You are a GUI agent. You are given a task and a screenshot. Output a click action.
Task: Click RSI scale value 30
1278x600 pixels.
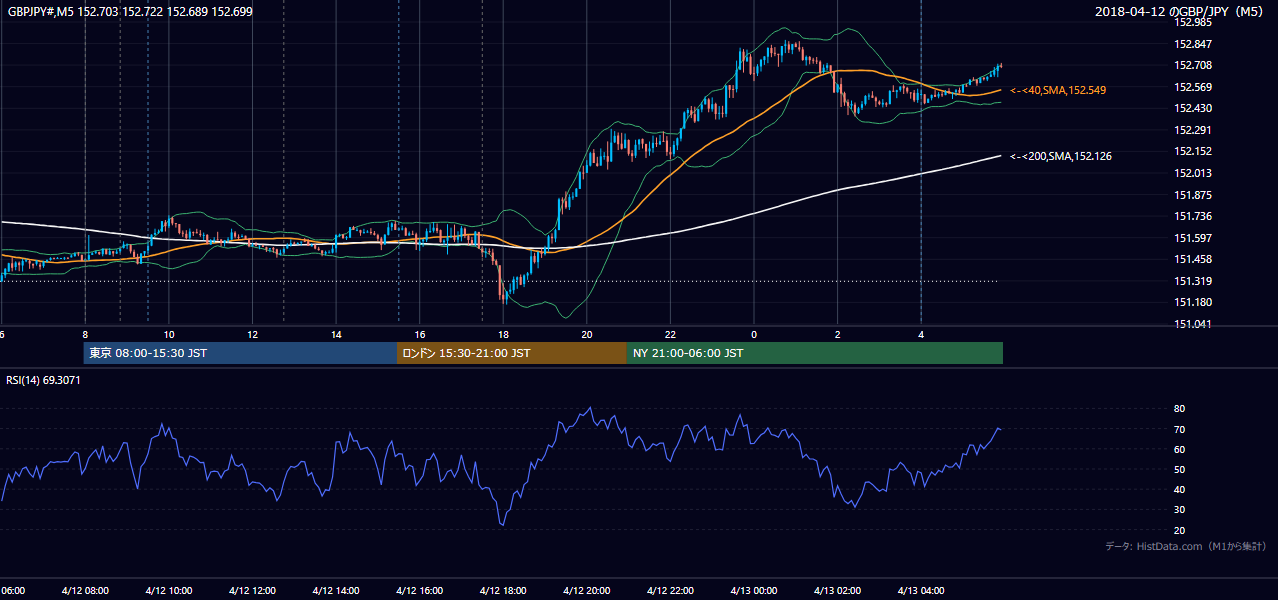pyautogui.click(x=1180, y=511)
